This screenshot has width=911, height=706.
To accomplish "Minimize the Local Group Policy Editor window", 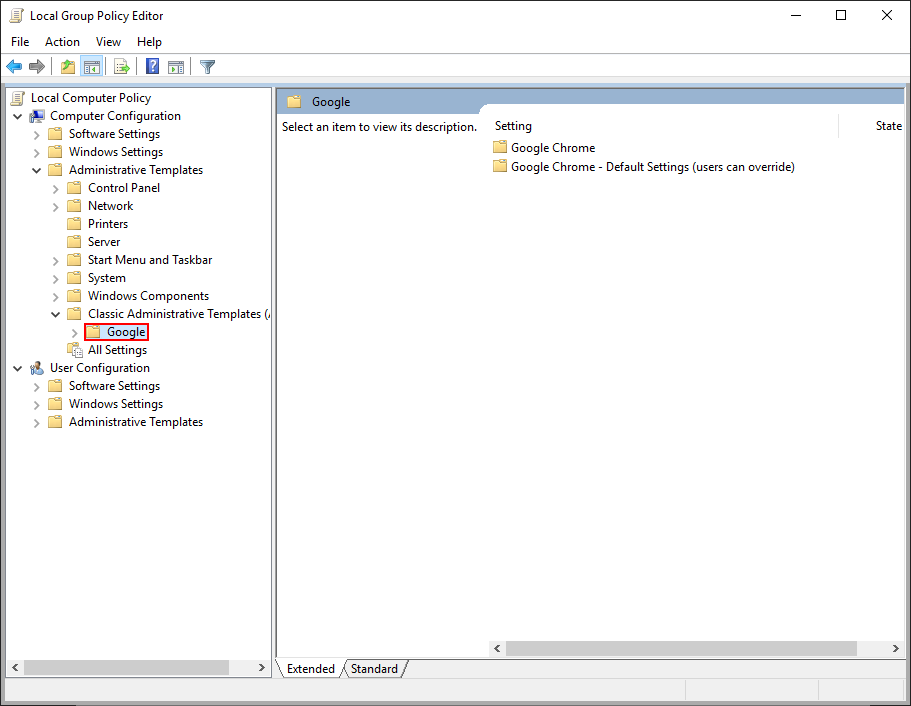I will (x=796, y=16).
